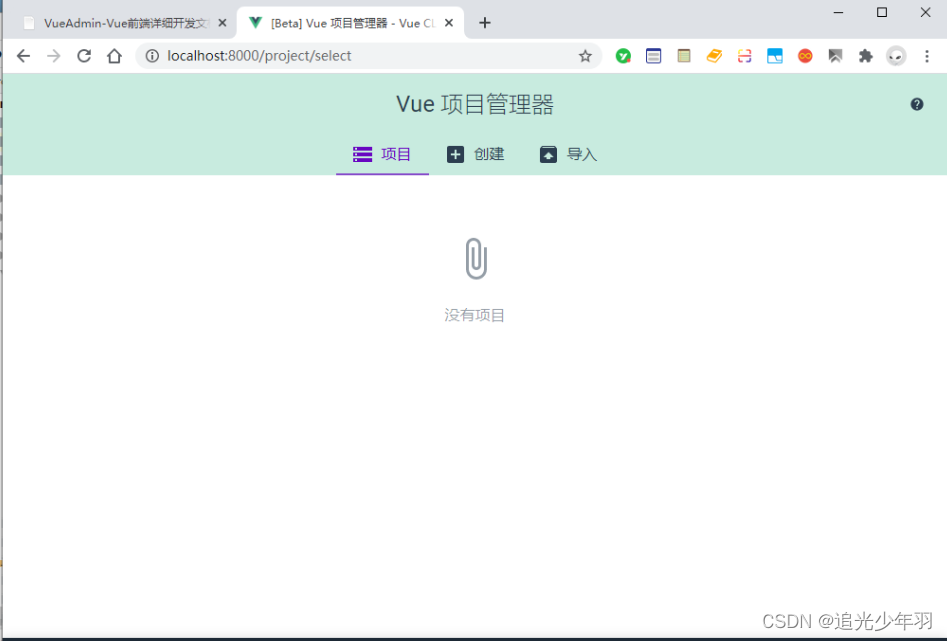
Task: Bookmark this page with the star icon
Action: [x=585, y=56]
